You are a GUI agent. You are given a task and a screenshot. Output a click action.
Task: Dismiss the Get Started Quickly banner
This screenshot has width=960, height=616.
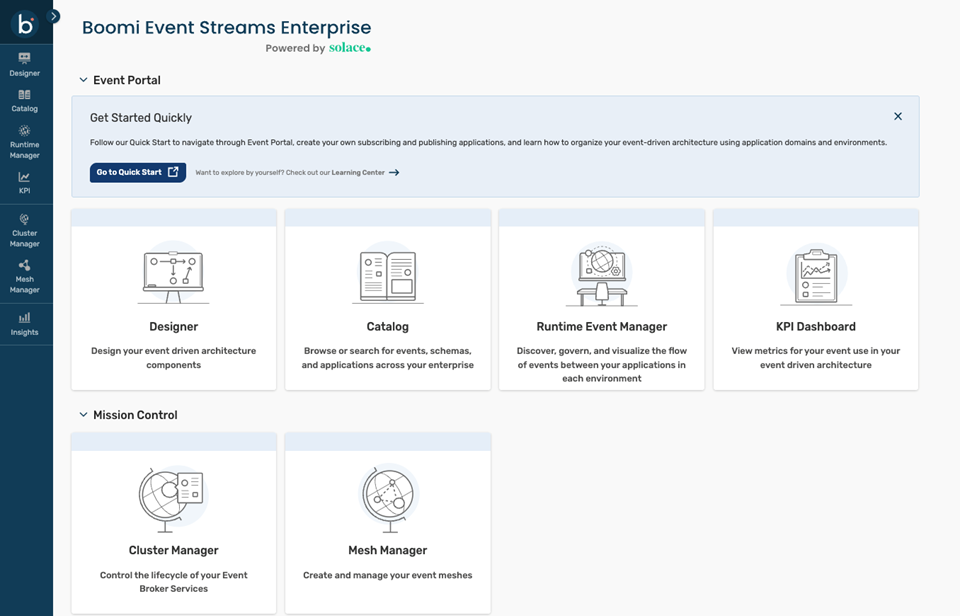pyautogui.click(x=897, y=116)
